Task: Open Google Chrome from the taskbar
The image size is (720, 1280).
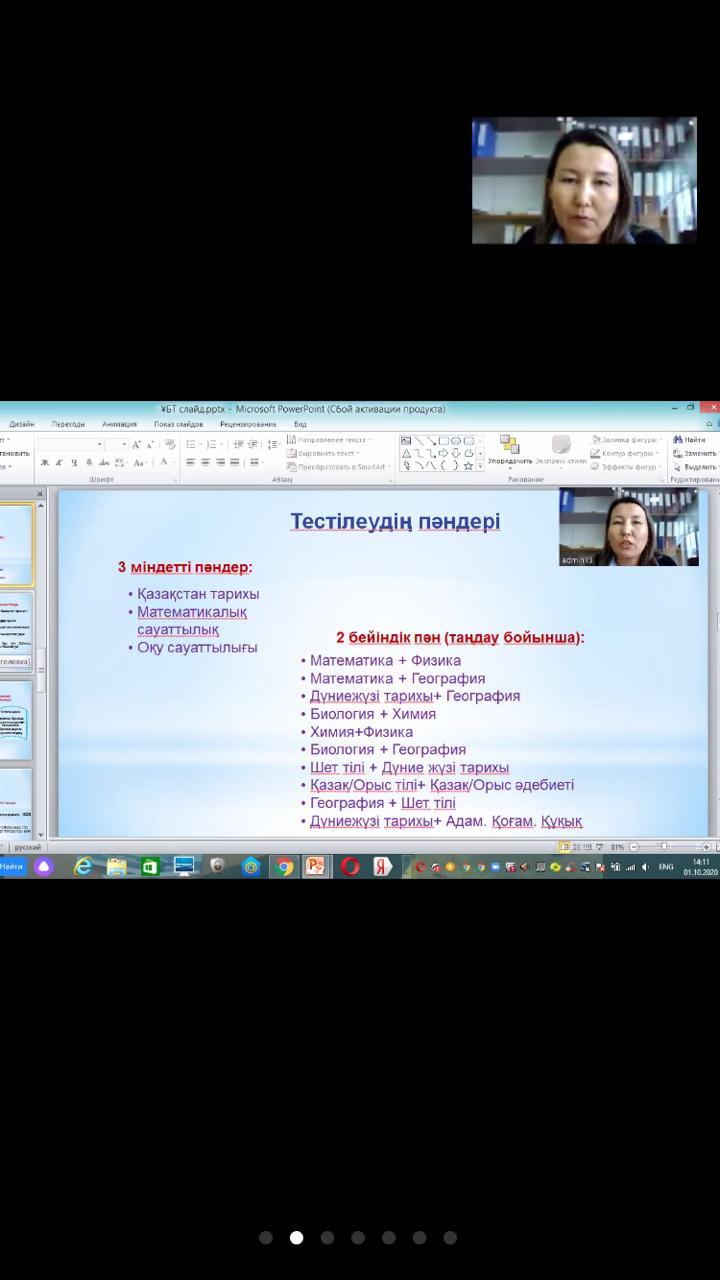Action: click(x=285, y=867)
